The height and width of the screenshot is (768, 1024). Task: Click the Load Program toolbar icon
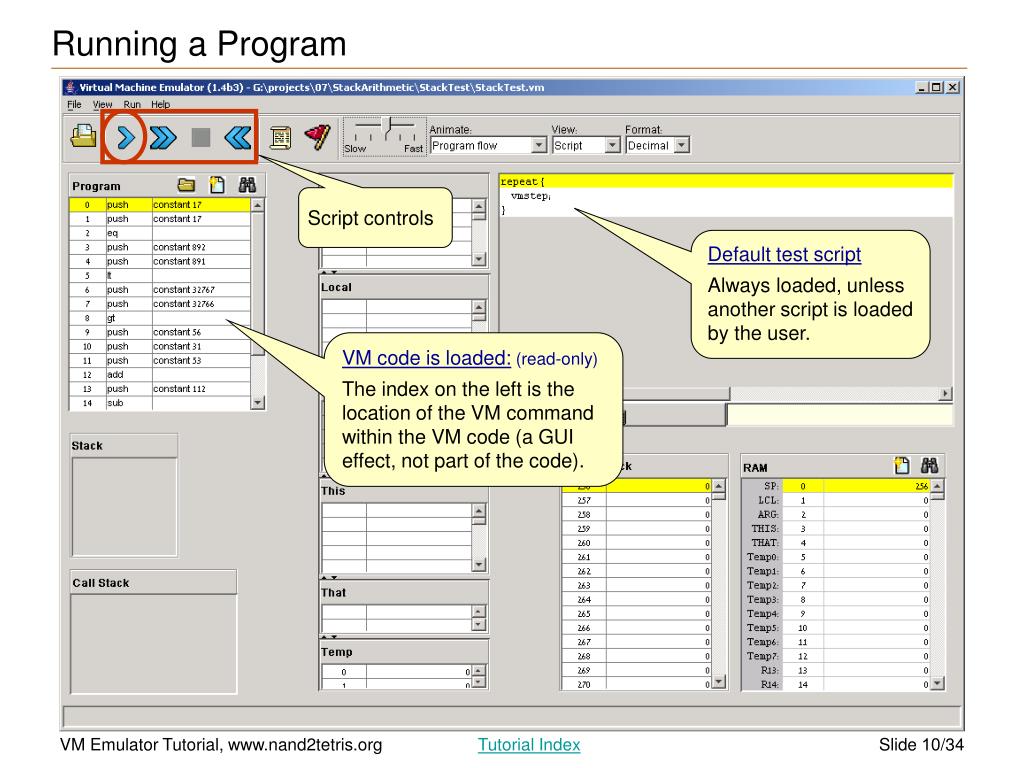click(84, 136)
